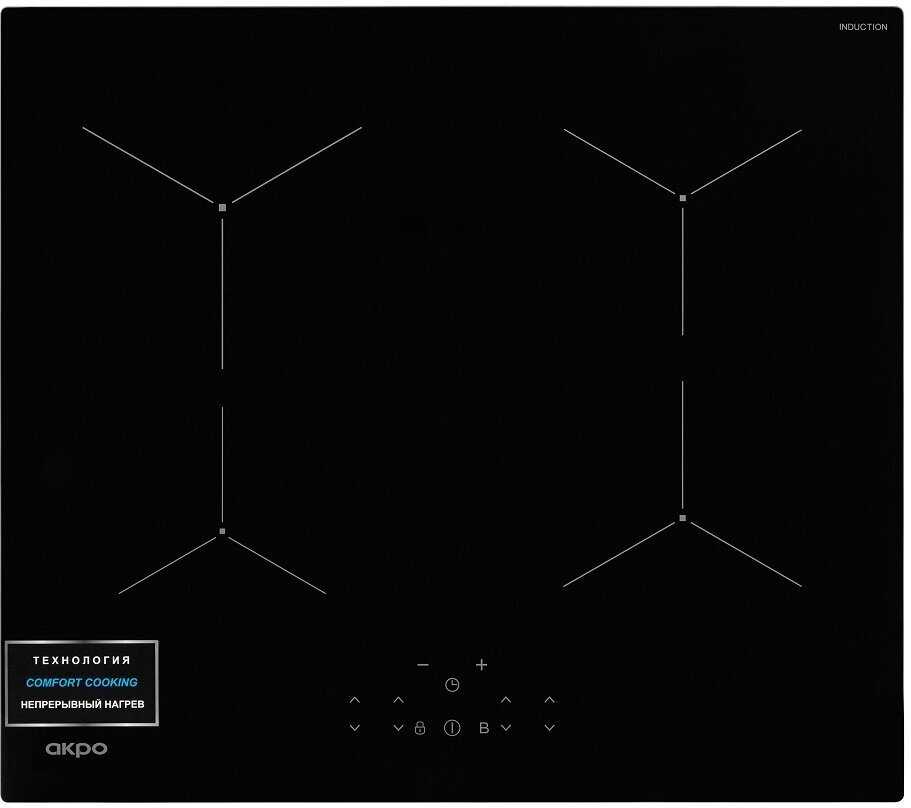Click the bottom-right cooking zone center marker
This screenshot has width=911, height=808.
tap(683, 518)
